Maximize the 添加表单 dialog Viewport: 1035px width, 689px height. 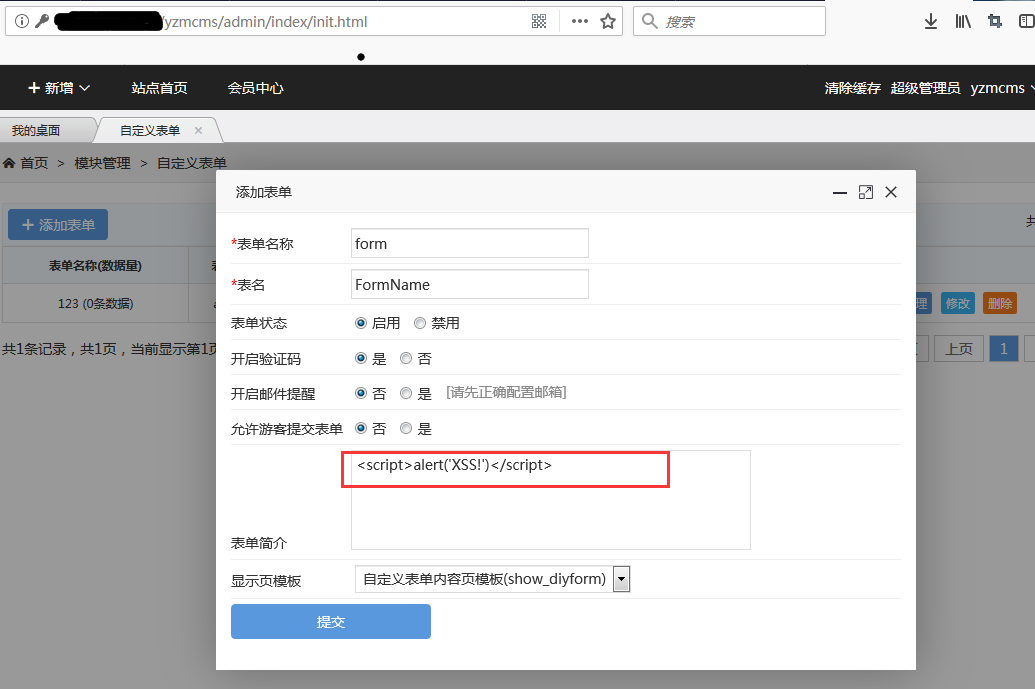click(865, 192)
